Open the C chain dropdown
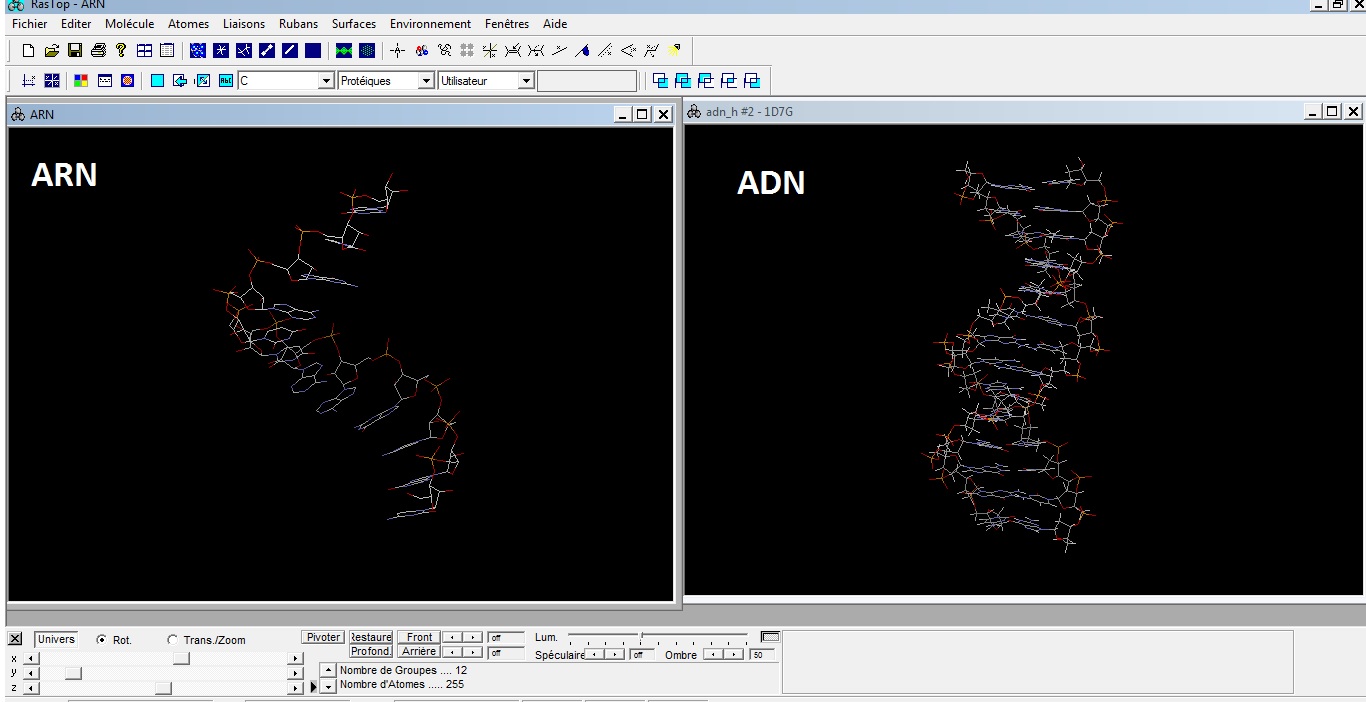This screenshot has height=702, width=1366. 325,81
